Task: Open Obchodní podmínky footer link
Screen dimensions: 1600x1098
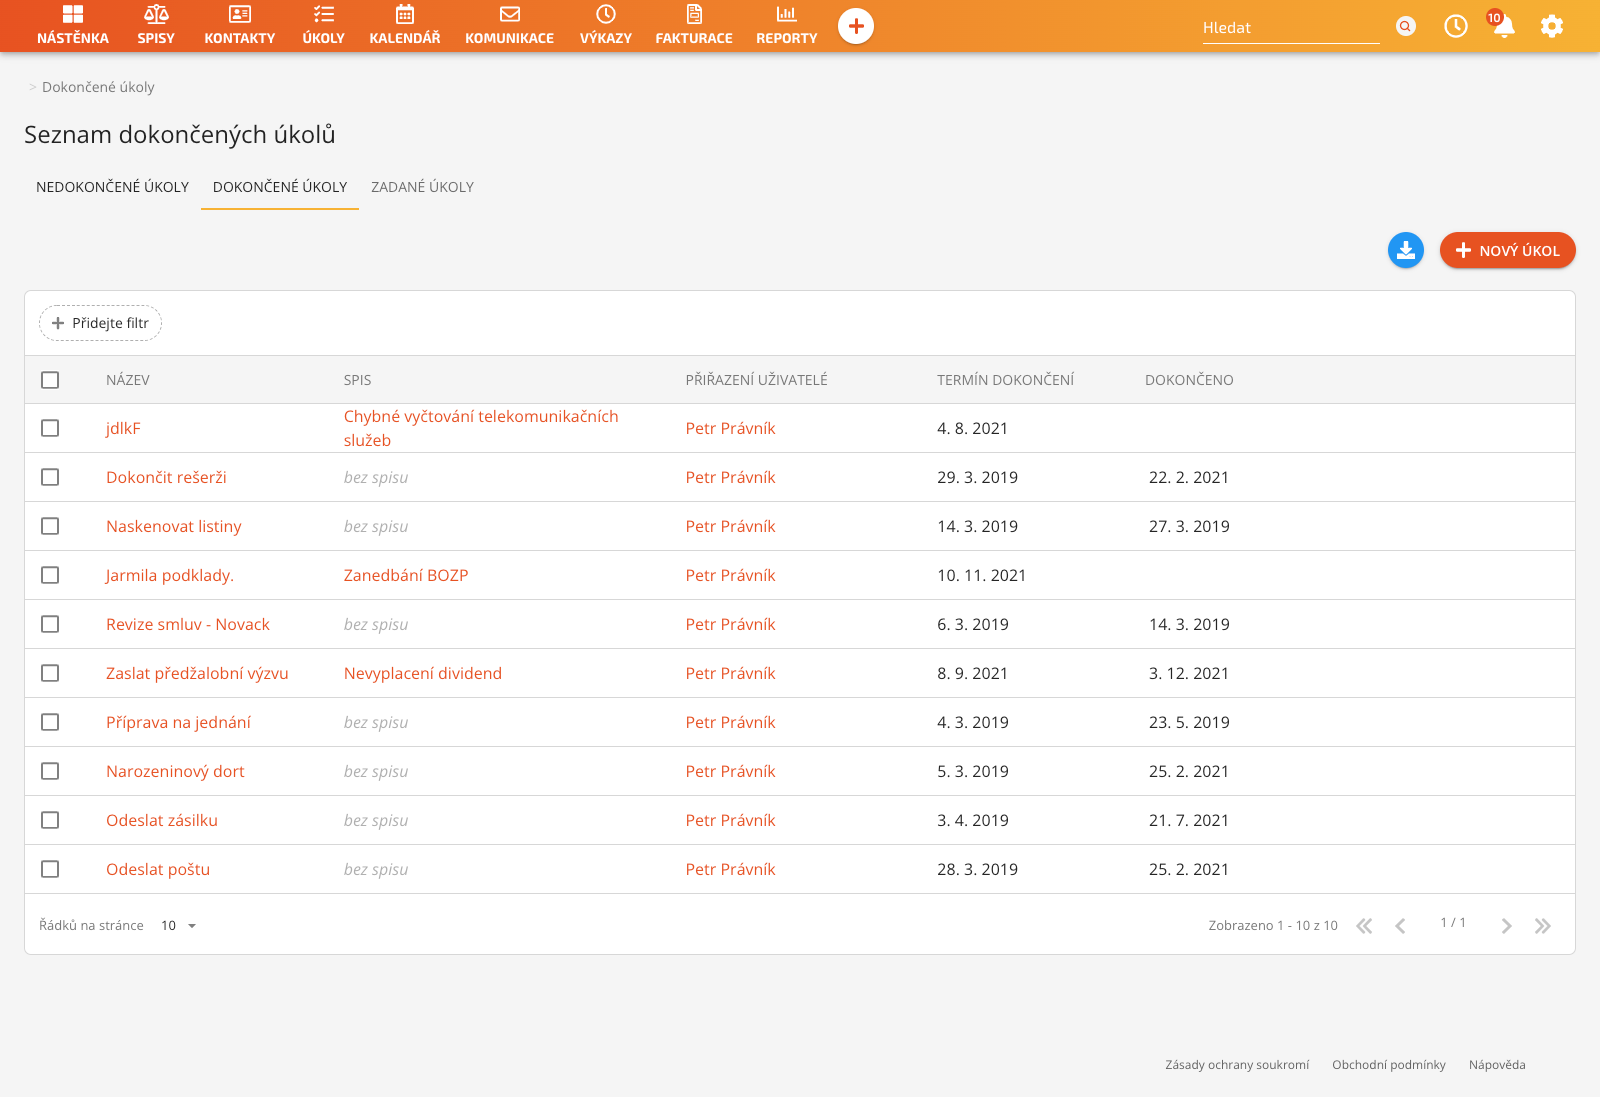Action: (x=1389, y=1065)
